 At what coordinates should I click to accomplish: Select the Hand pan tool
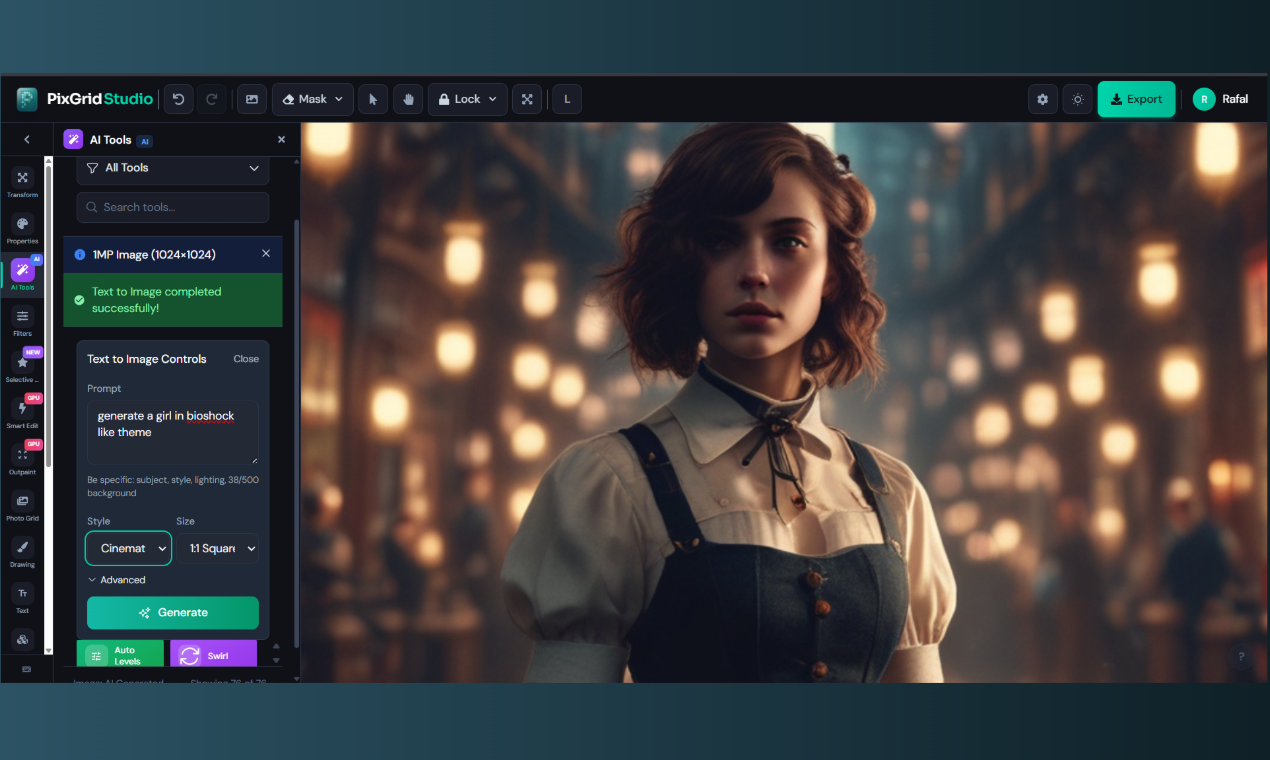(408, 99)
